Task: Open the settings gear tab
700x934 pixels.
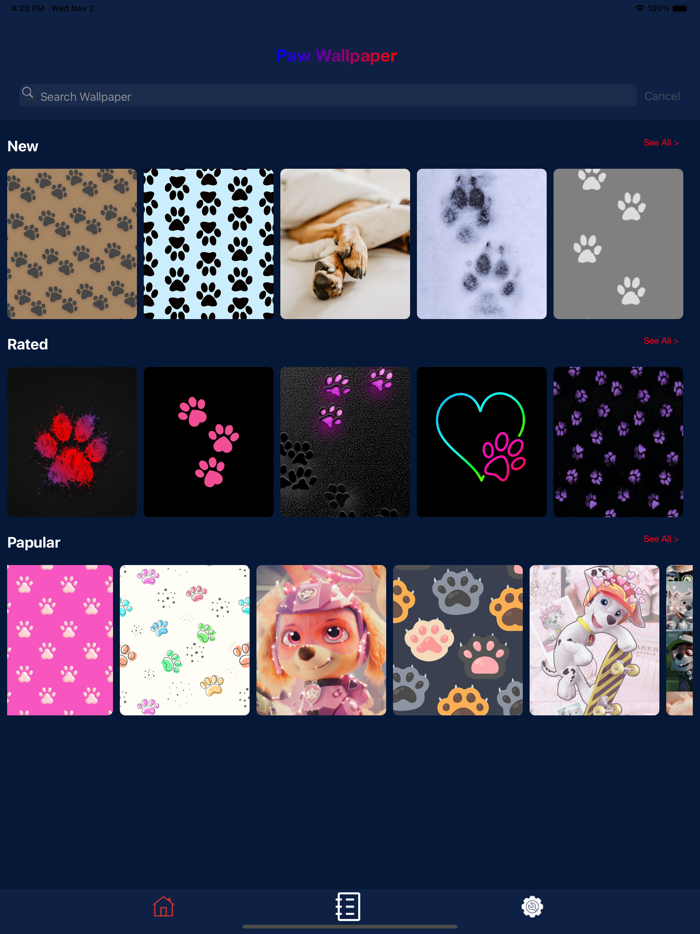Action: tap(532, 907)
